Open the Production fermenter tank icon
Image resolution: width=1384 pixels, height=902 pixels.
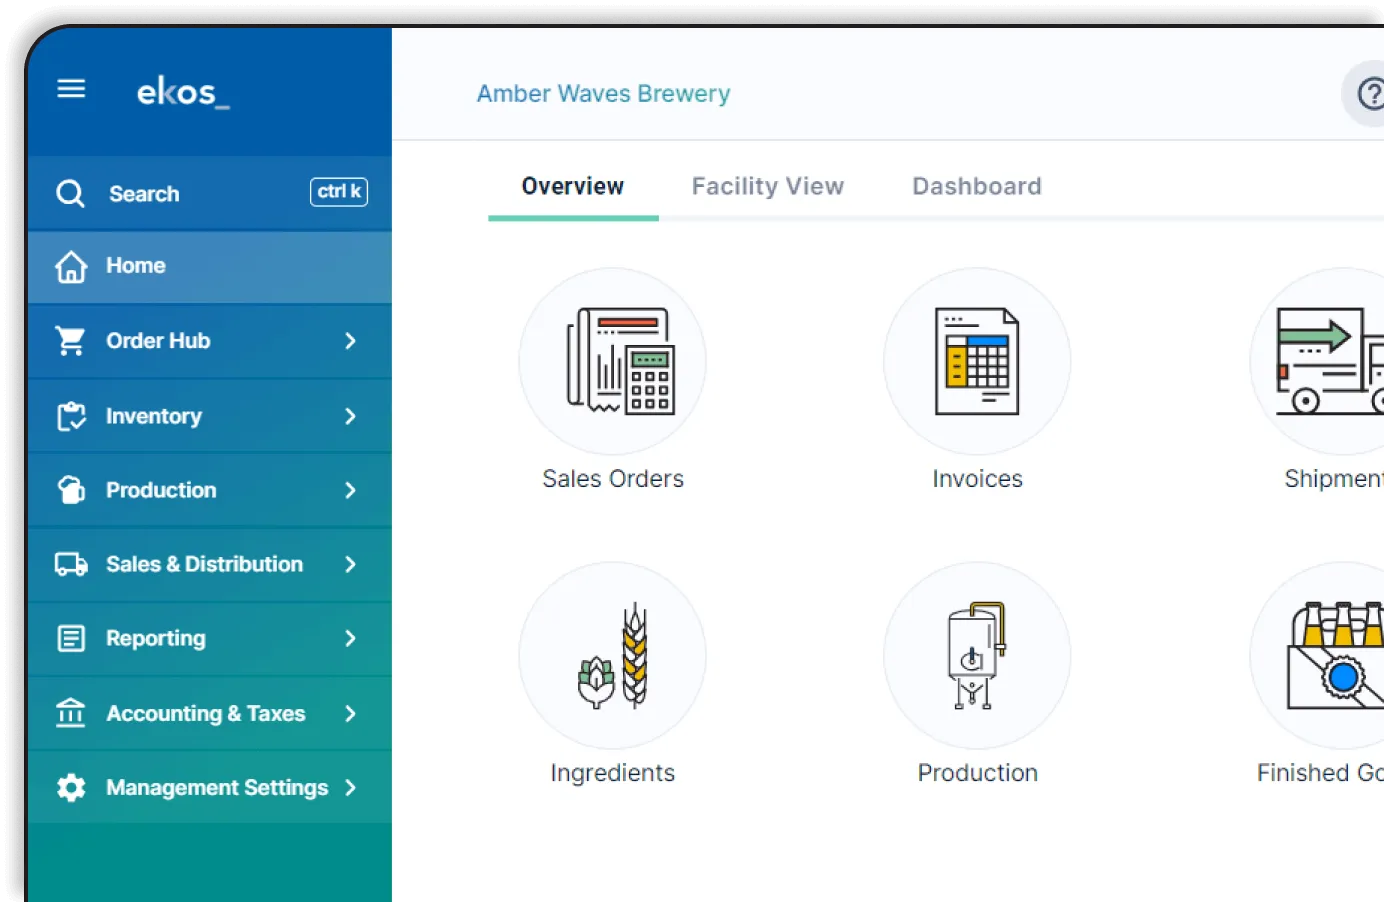pos(977,655)
